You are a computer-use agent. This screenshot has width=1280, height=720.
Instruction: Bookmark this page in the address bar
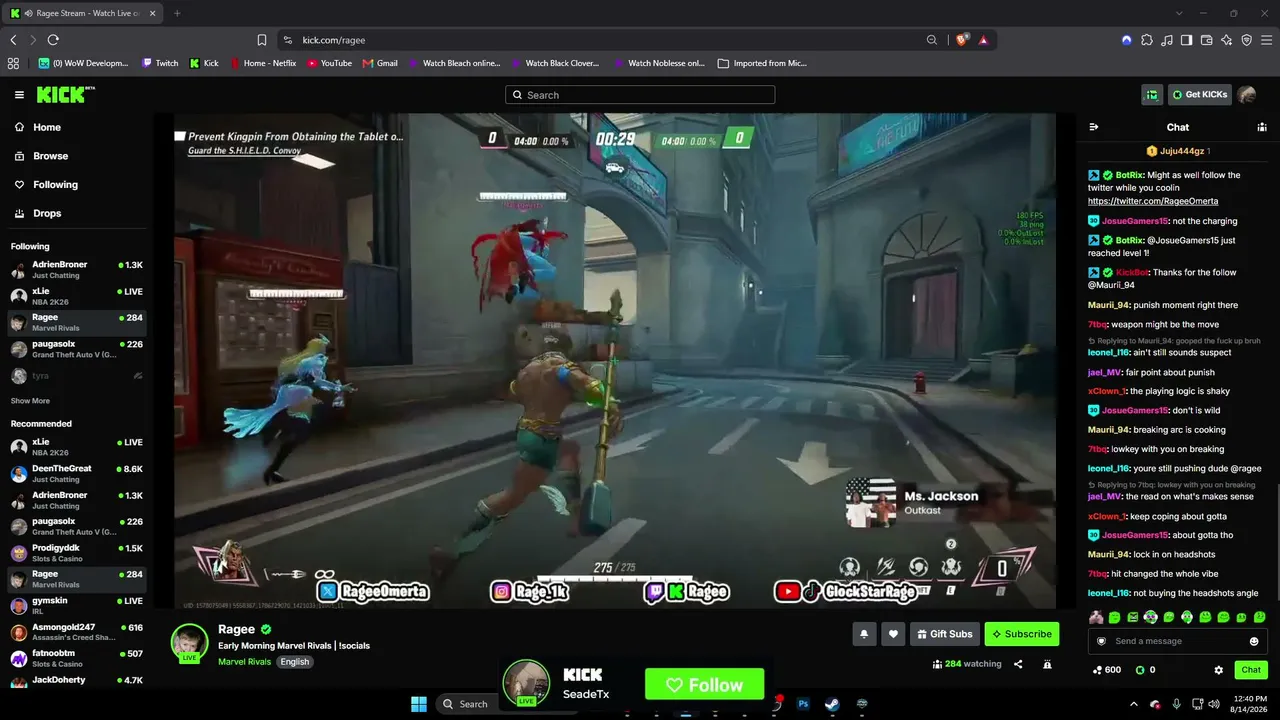point(262,40)
